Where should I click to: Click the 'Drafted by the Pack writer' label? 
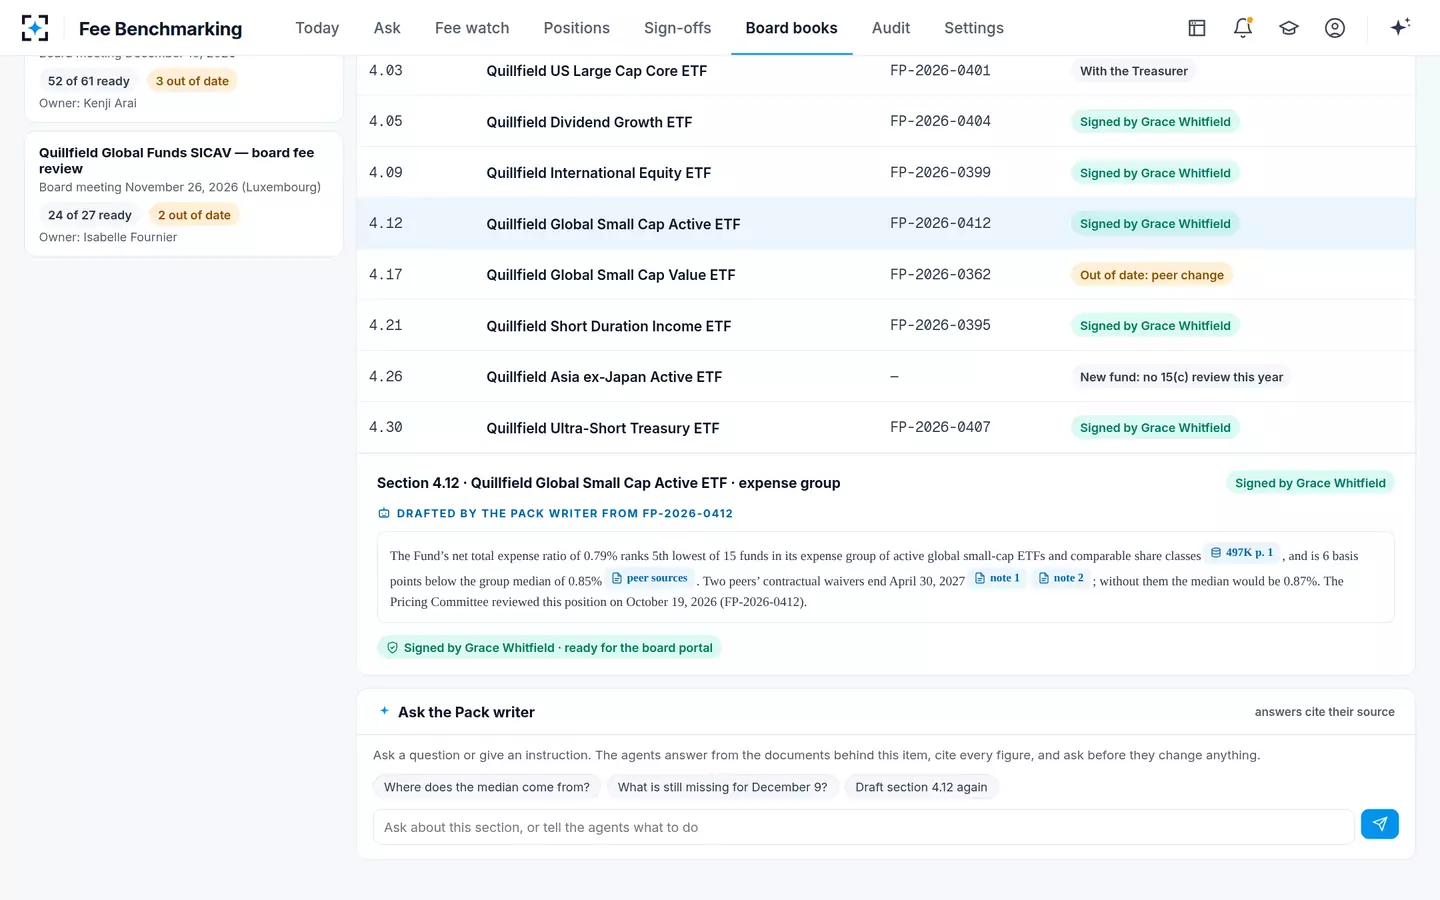(555, 513)
